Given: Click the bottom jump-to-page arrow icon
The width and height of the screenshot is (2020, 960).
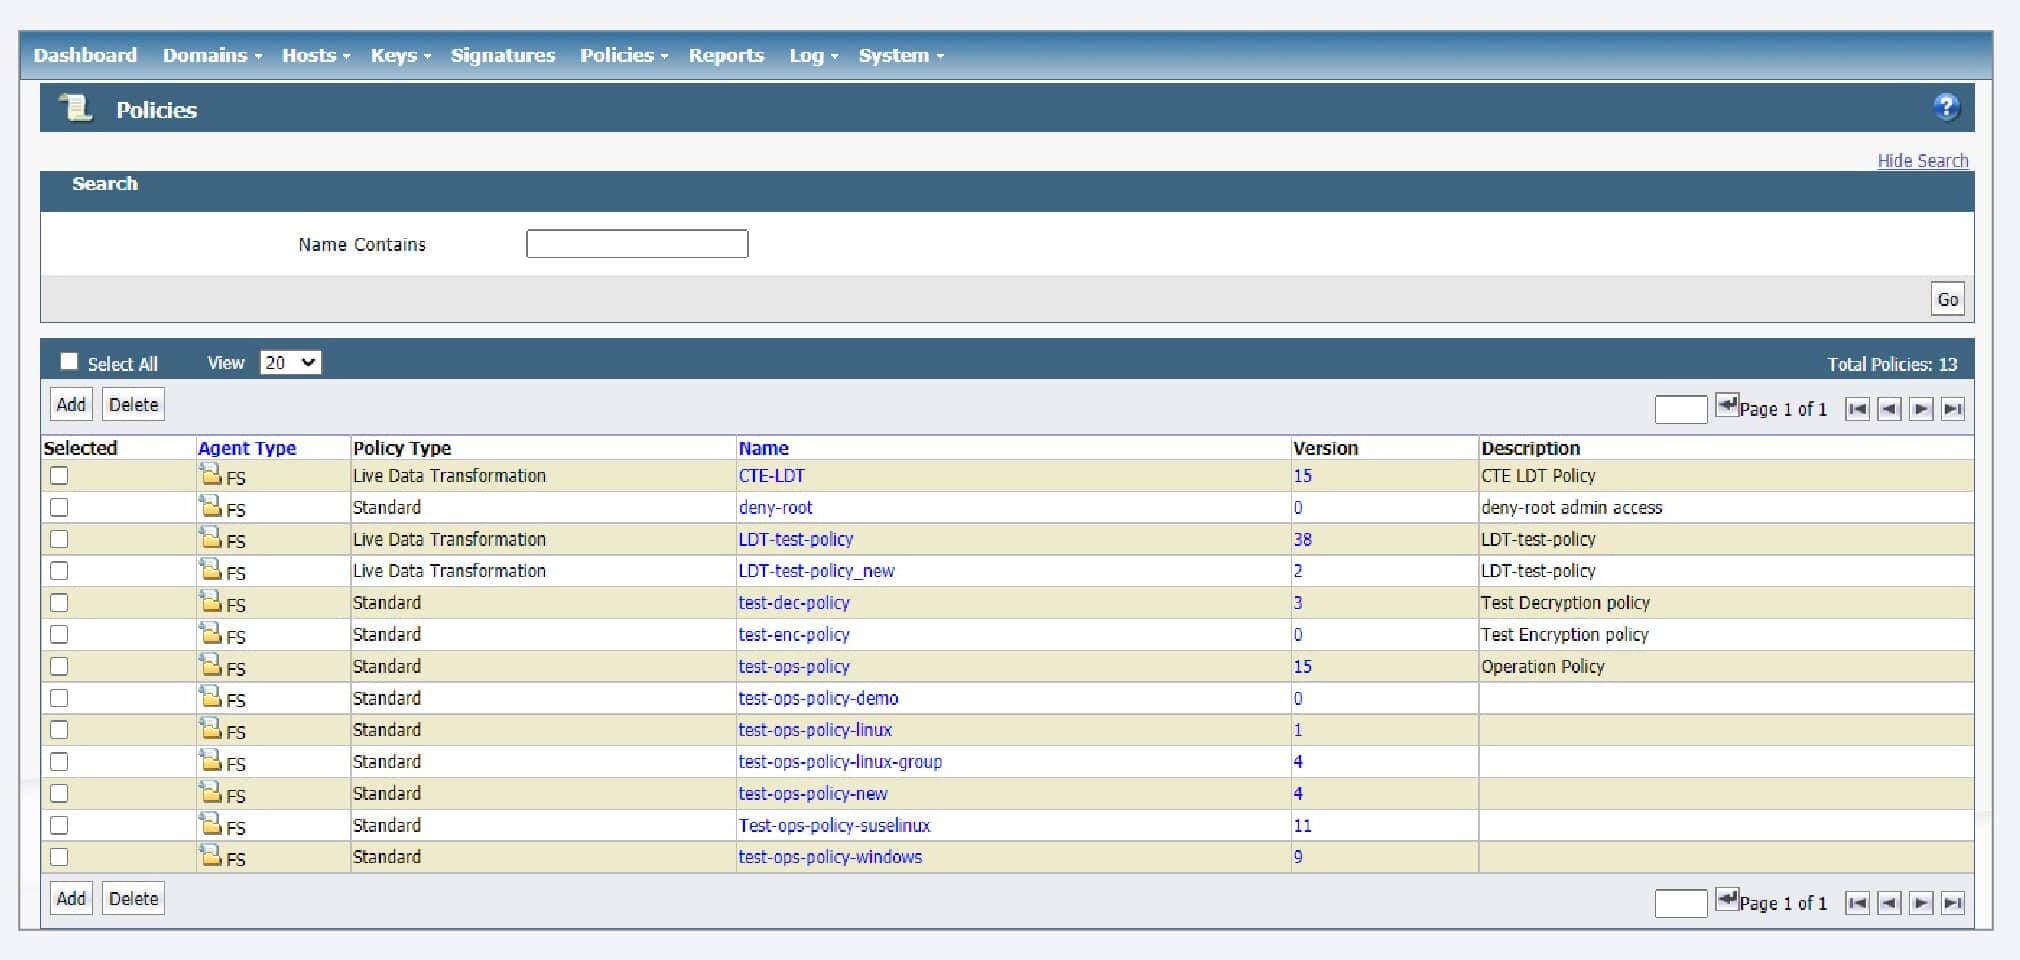Looking at the screenshot, I should point(1727,898).
